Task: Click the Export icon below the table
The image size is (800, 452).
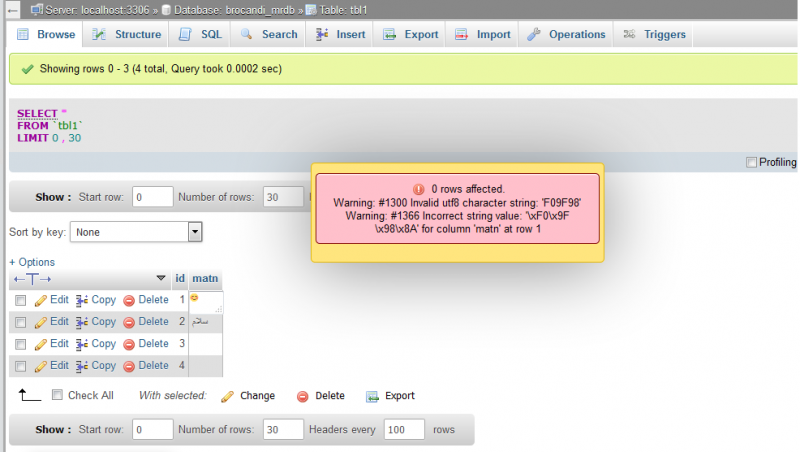Action: coord(373,396)
